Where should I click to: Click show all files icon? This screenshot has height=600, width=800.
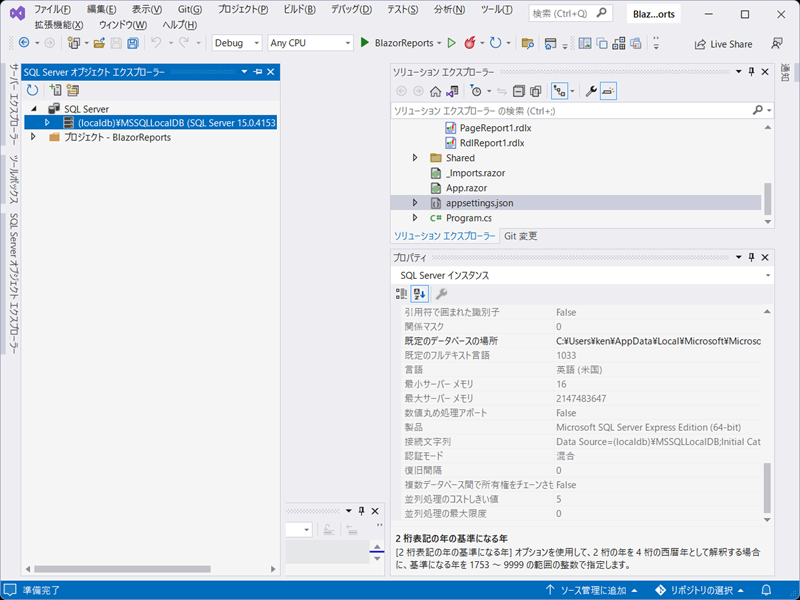[536, 91]
